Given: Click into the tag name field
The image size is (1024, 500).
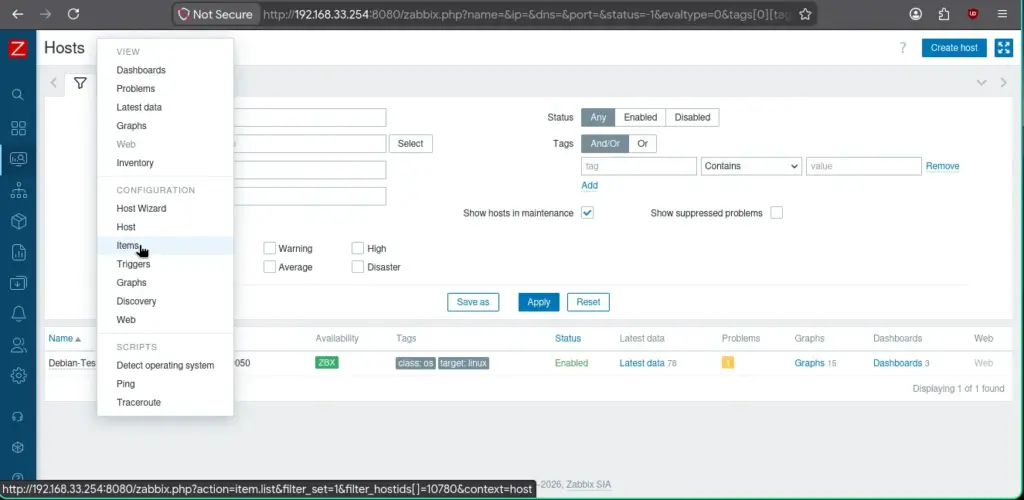Looking at the screenshot, I should coord(639,166).
